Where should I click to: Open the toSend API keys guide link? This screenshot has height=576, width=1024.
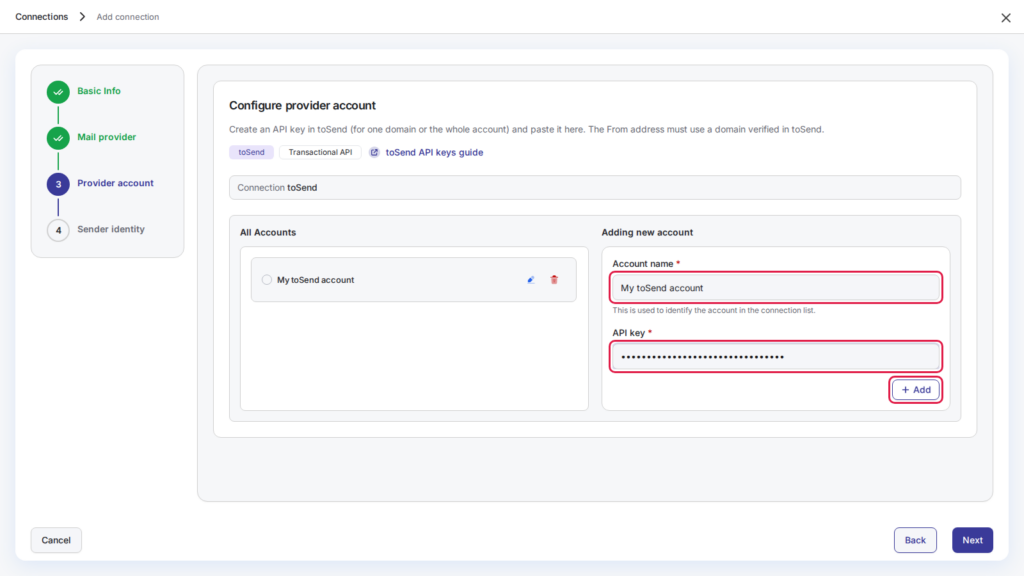tap(434, 152)
